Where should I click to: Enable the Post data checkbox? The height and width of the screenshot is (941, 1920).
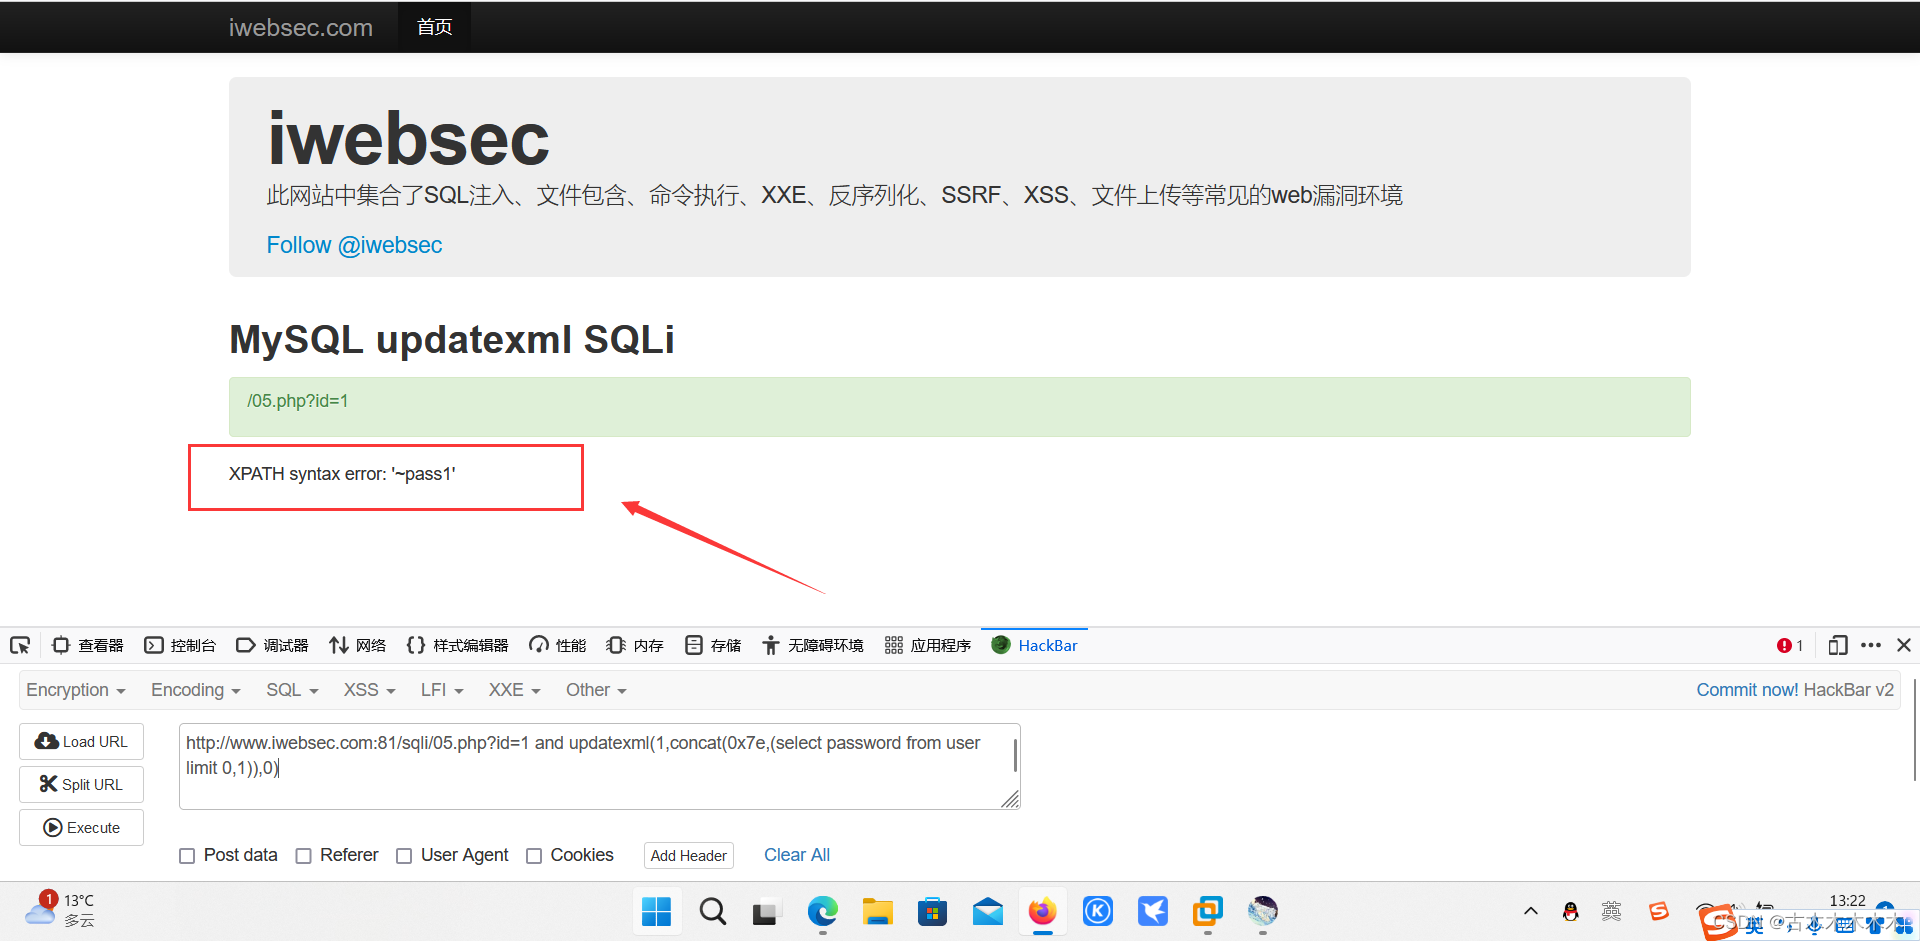pyautogui.click(x=187, y=856)
